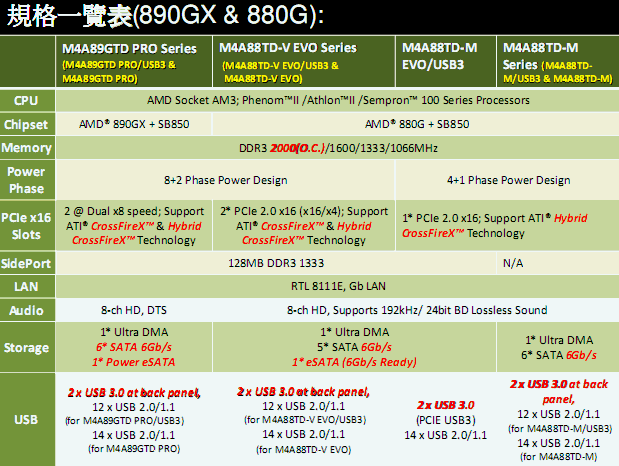Click the '(for M4A88TD-M/USB3)' USB text
The image size is (619, 466).
pos(560,429)
